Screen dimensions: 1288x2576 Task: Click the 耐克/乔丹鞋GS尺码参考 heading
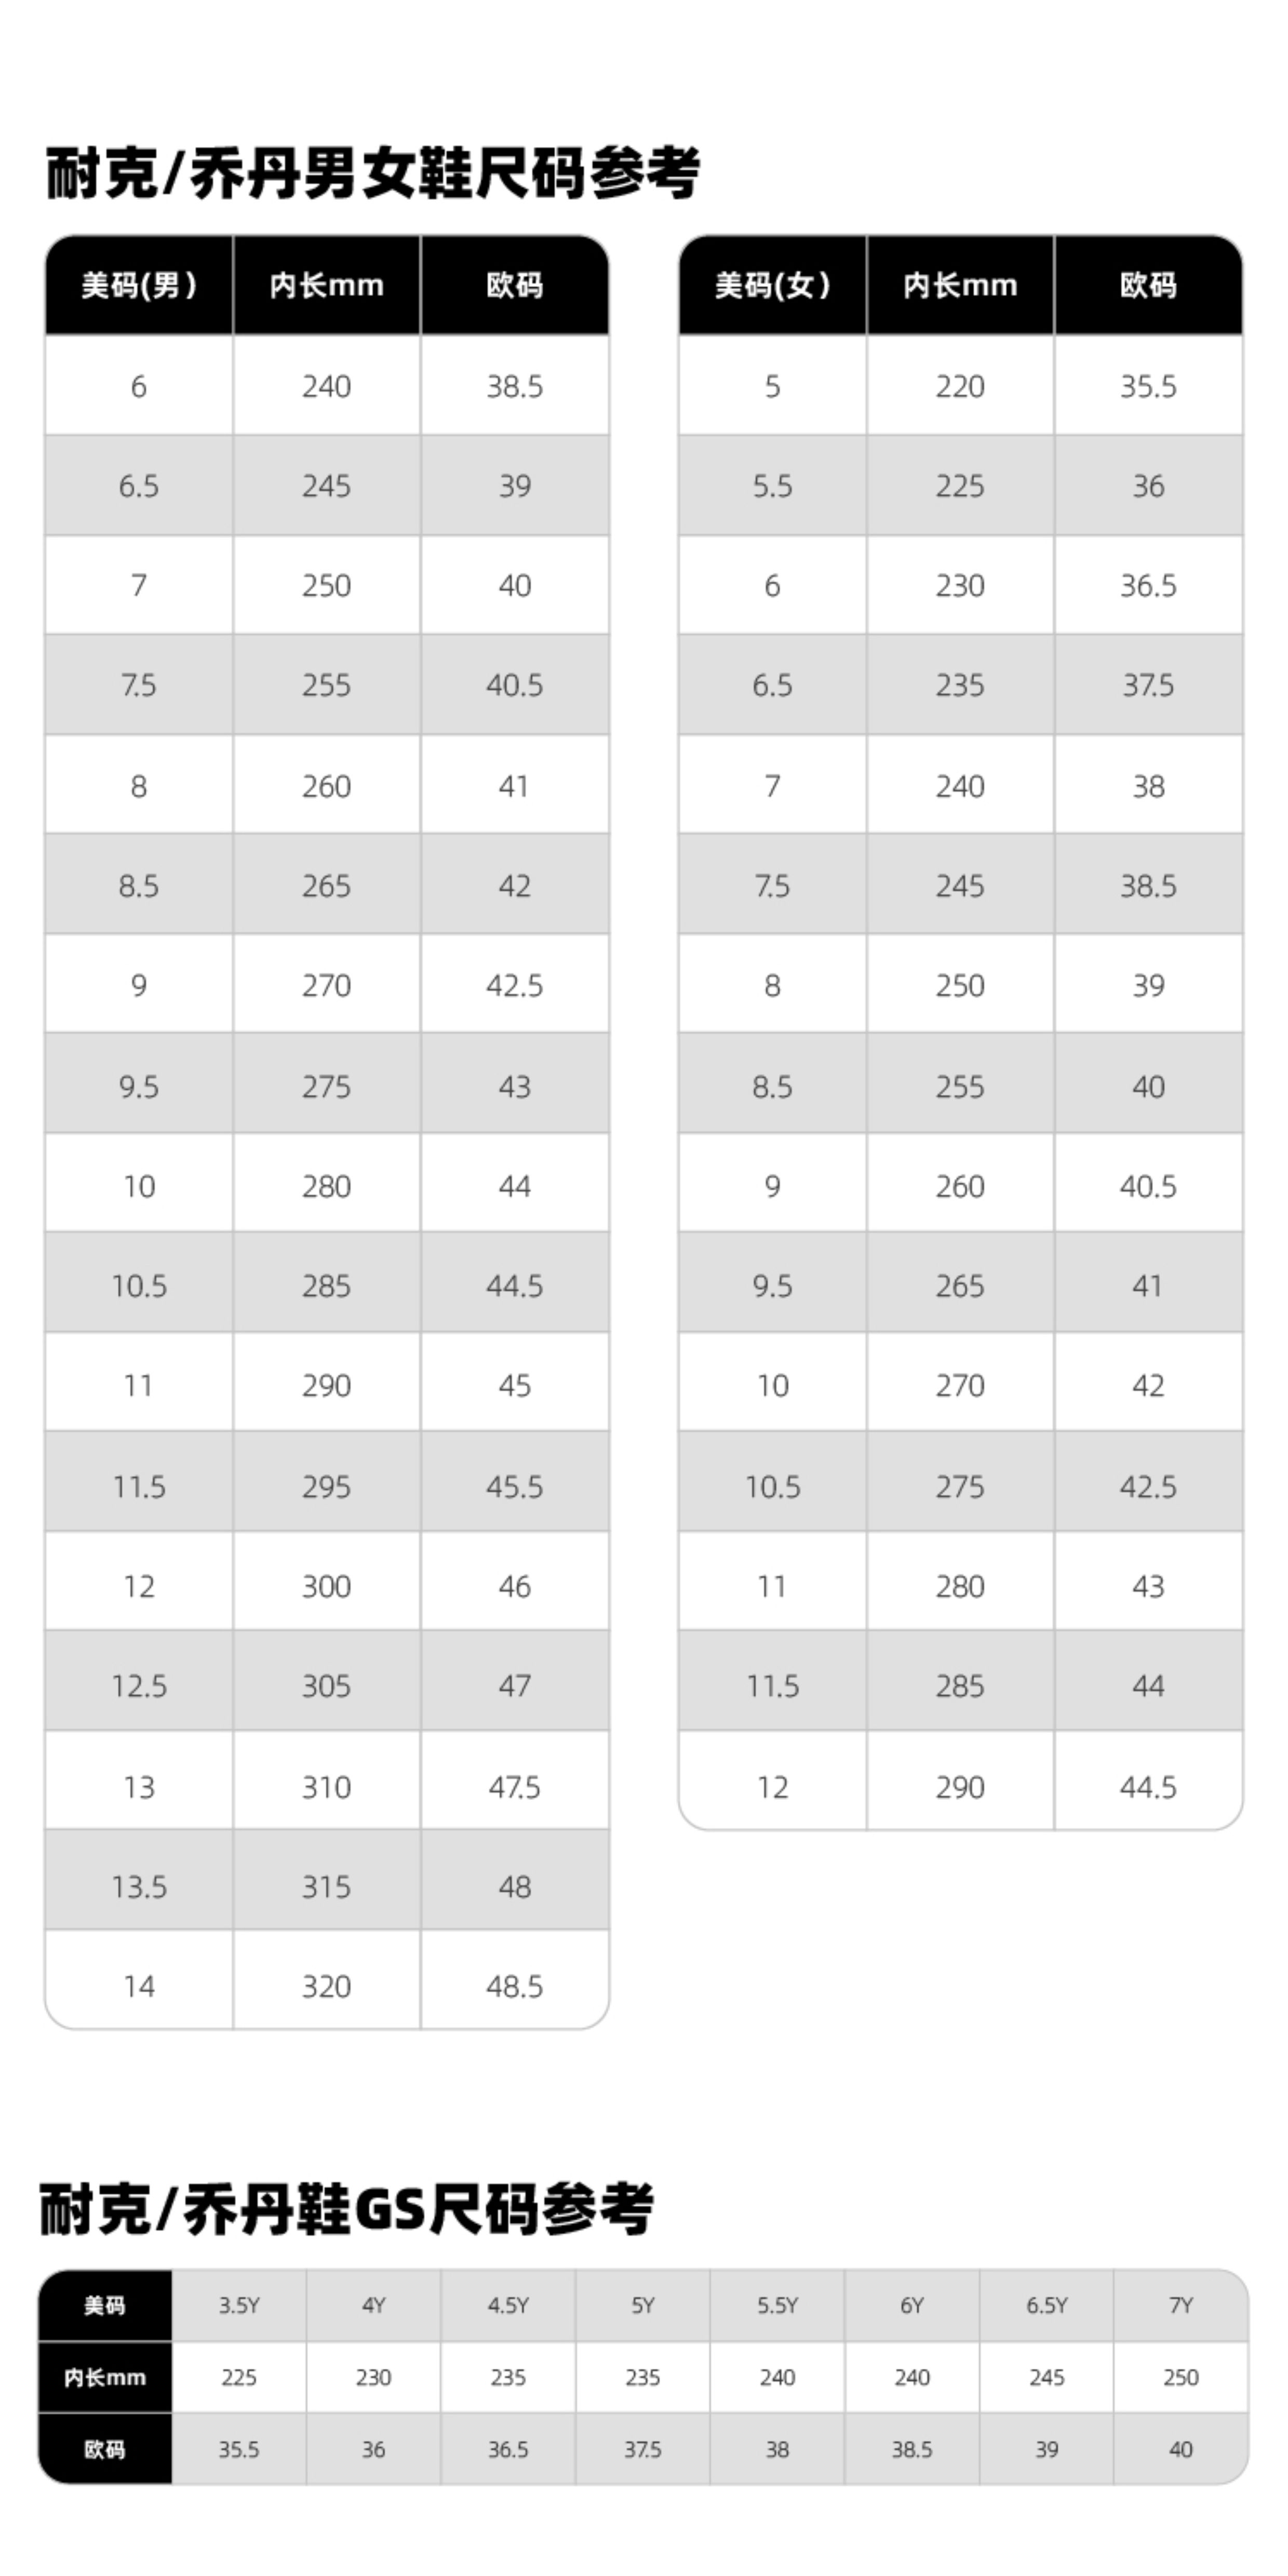pos(346,2209)
